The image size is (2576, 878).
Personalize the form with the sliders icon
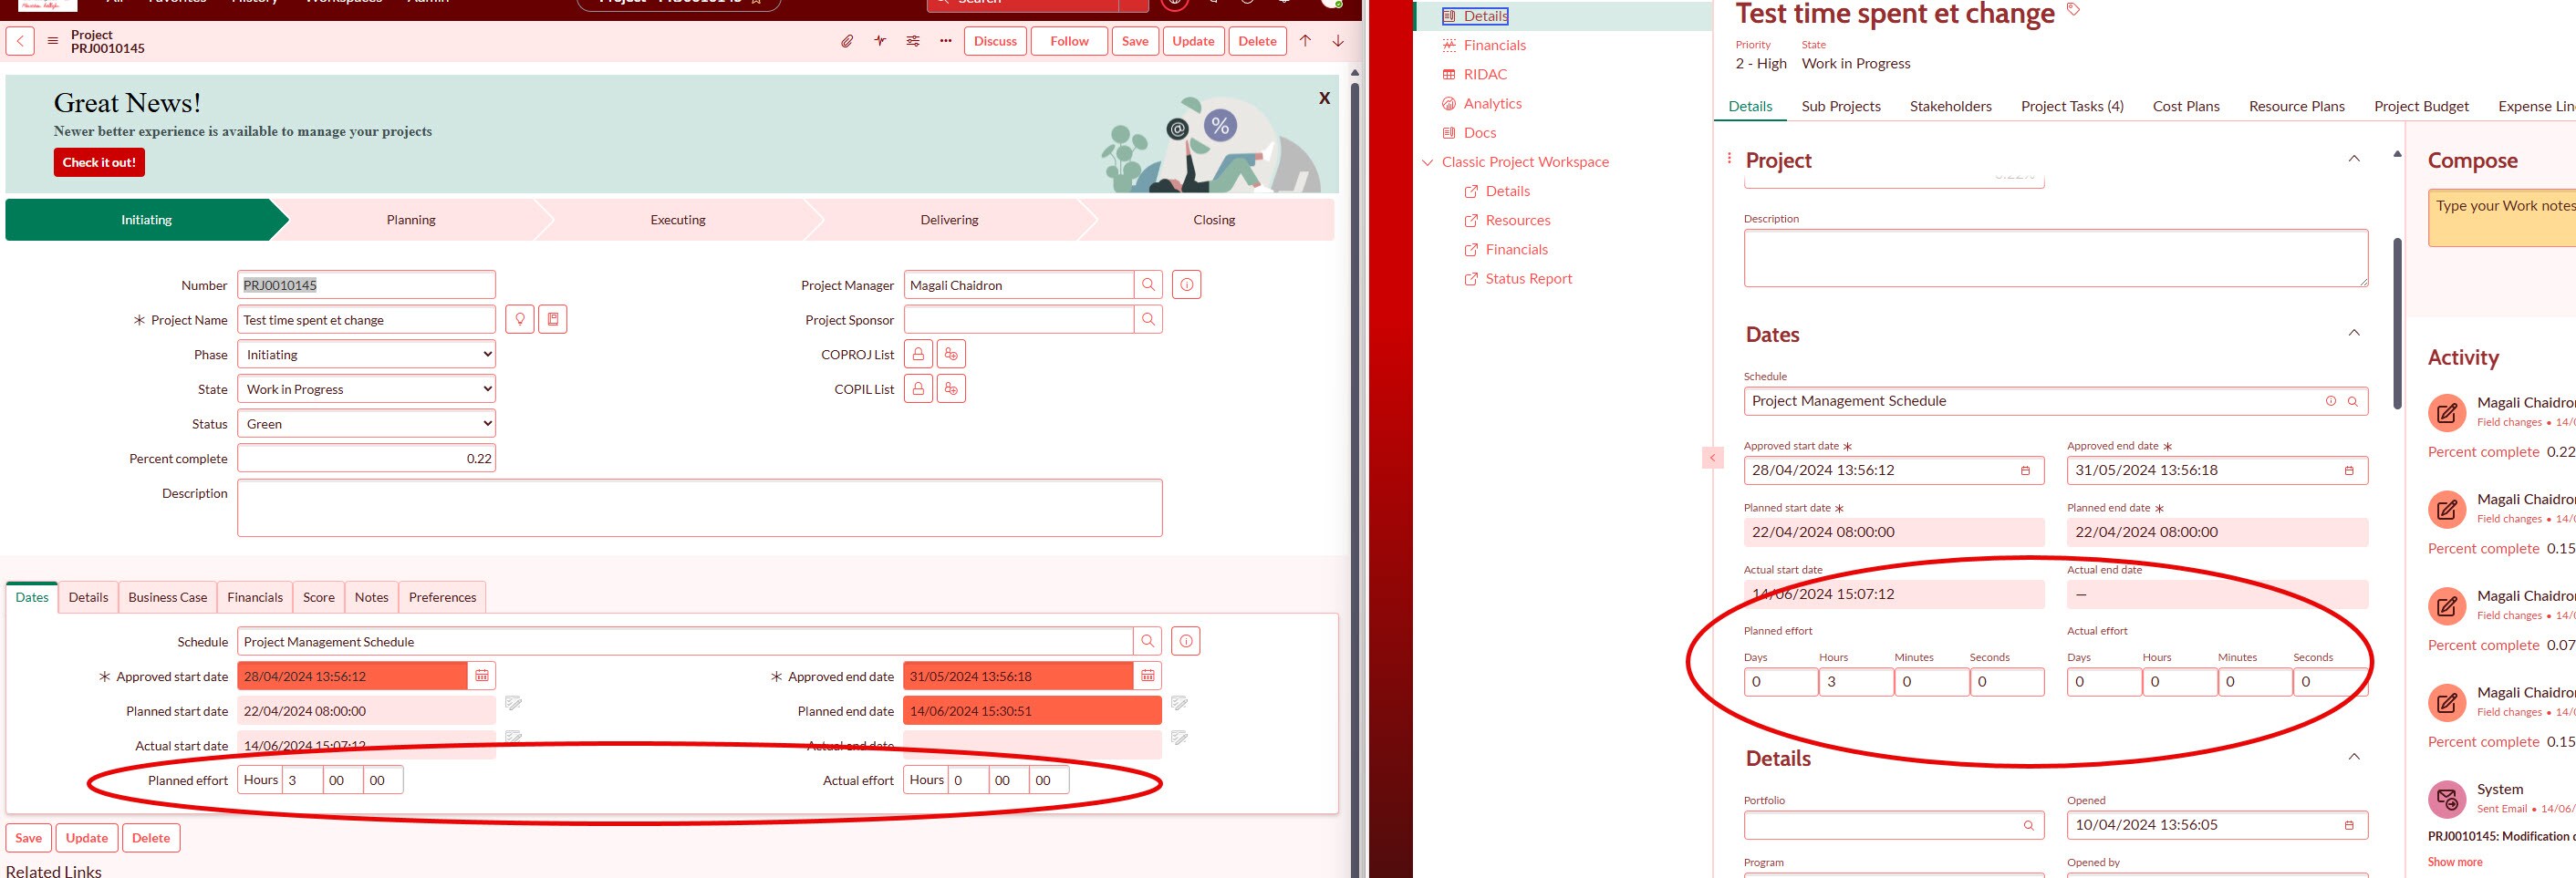(x=913, y=41)
